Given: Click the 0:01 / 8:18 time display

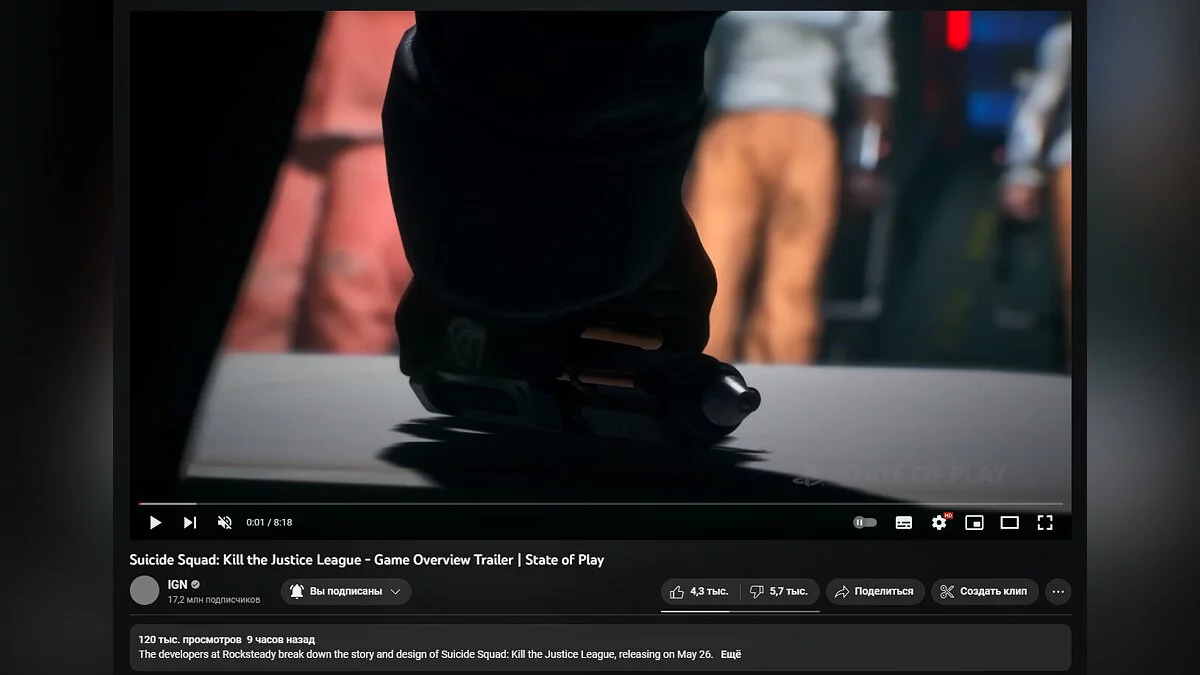Looking at the screenshot, I should tap(269, 522).
